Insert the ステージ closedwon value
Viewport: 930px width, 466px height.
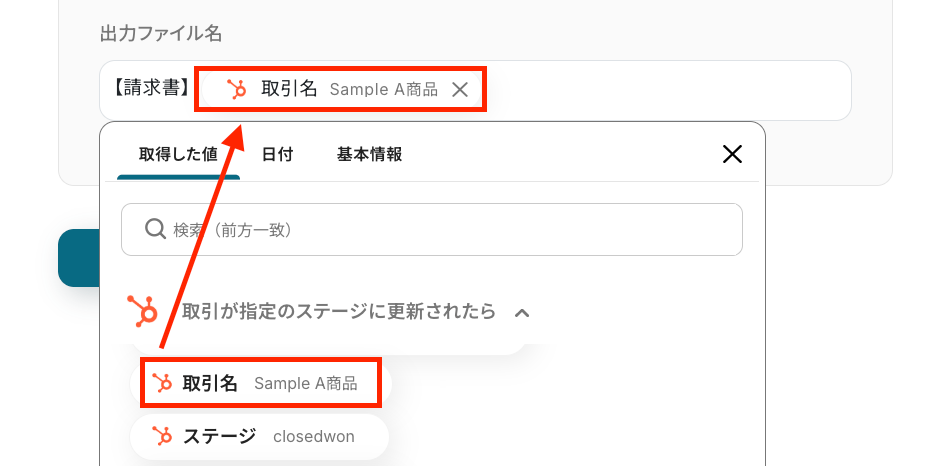259,436
